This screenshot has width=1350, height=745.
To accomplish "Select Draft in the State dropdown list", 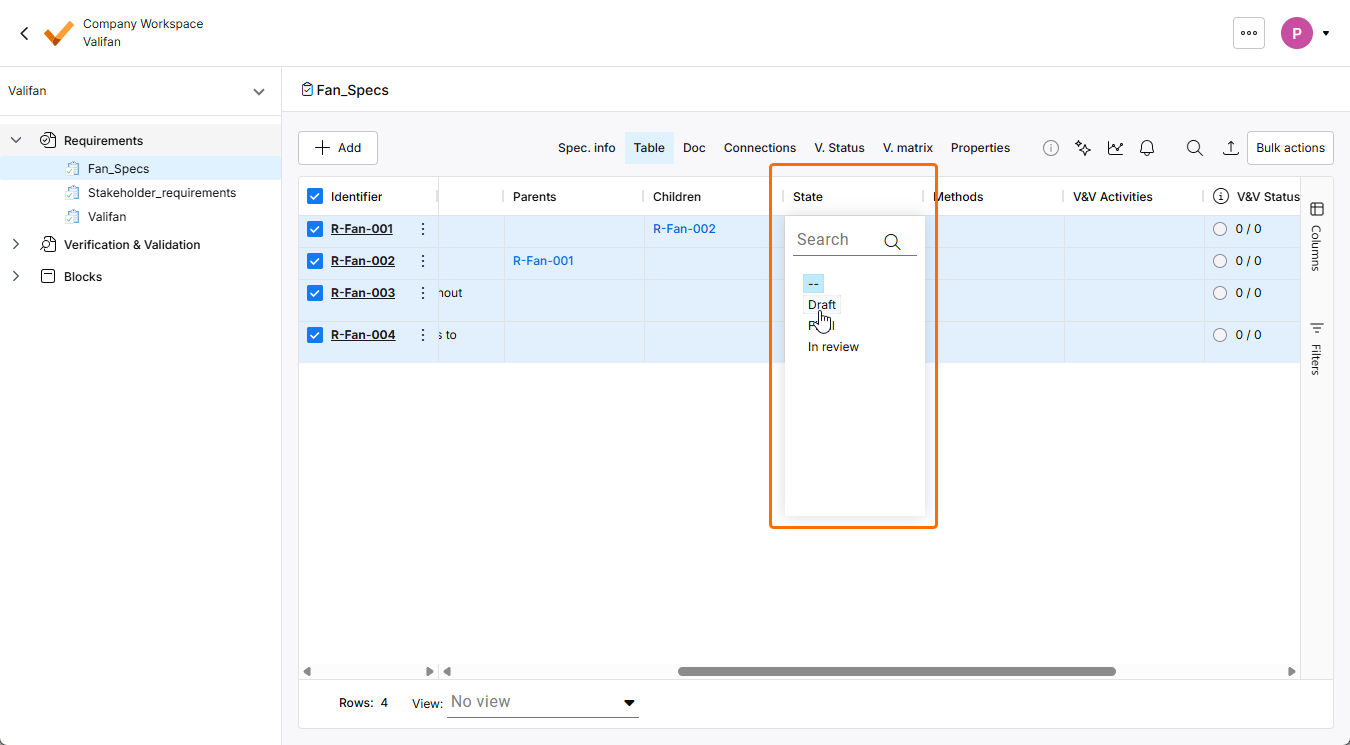I will (821, 305).
